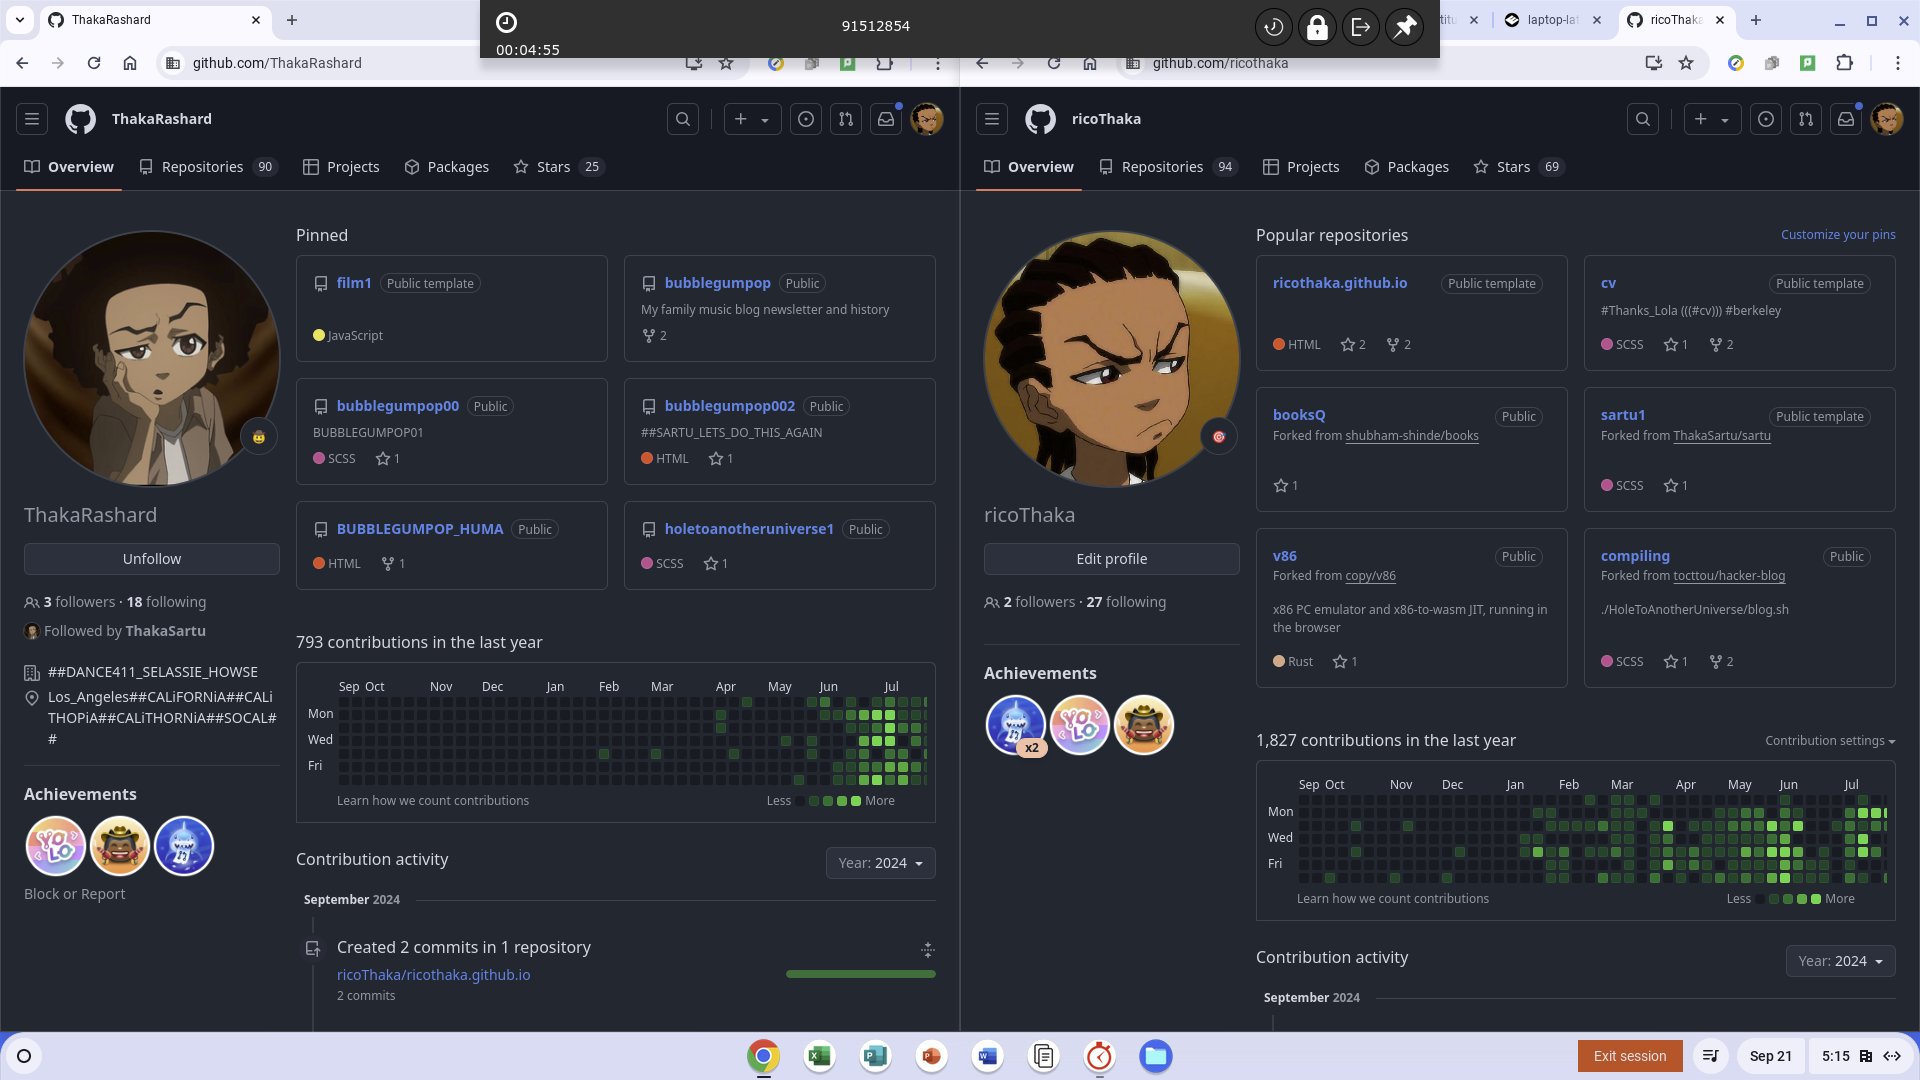Open Chrome menu in ricoThaka browser window
Image resolution: width=1920 pixels, height=1080 pixels.
(1898, 63)
